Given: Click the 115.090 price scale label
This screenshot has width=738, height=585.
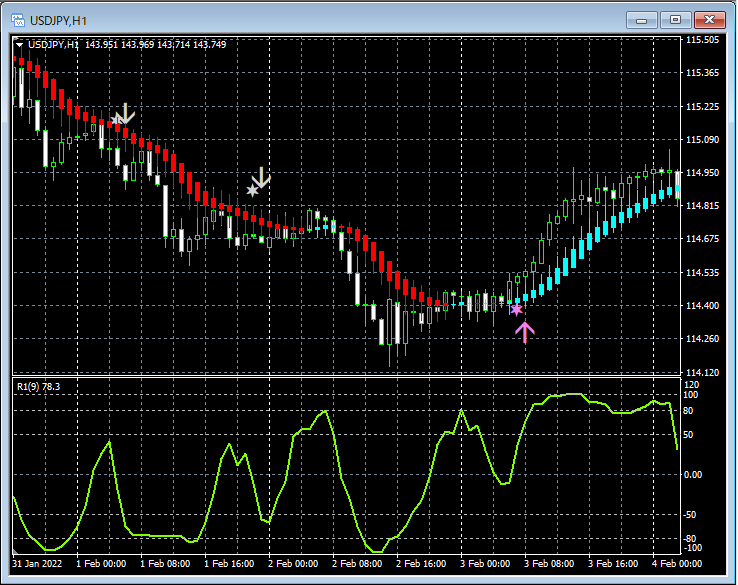Looking at the screenshot, I should (x=702, y=140).
